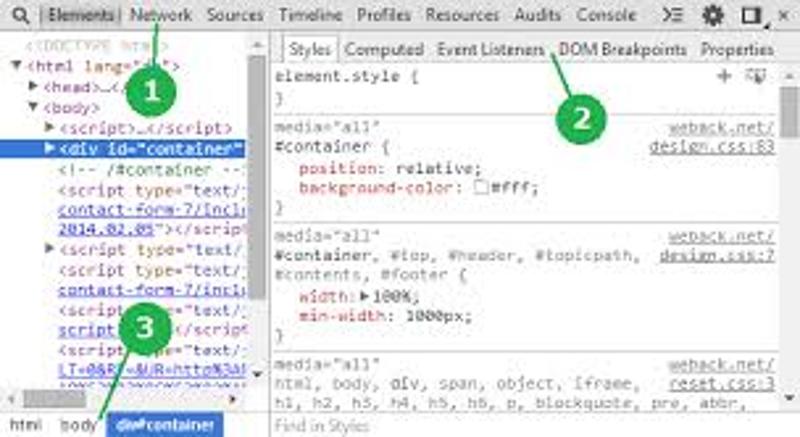
Task: Select body in the breadcrumb bar
Action: (x=78, y=425)
